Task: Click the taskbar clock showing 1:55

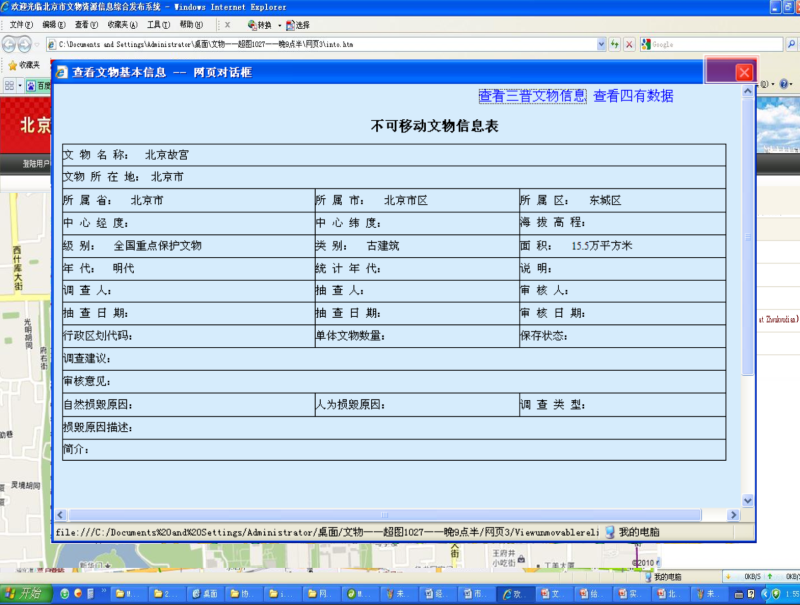Action: coord(792,593)
